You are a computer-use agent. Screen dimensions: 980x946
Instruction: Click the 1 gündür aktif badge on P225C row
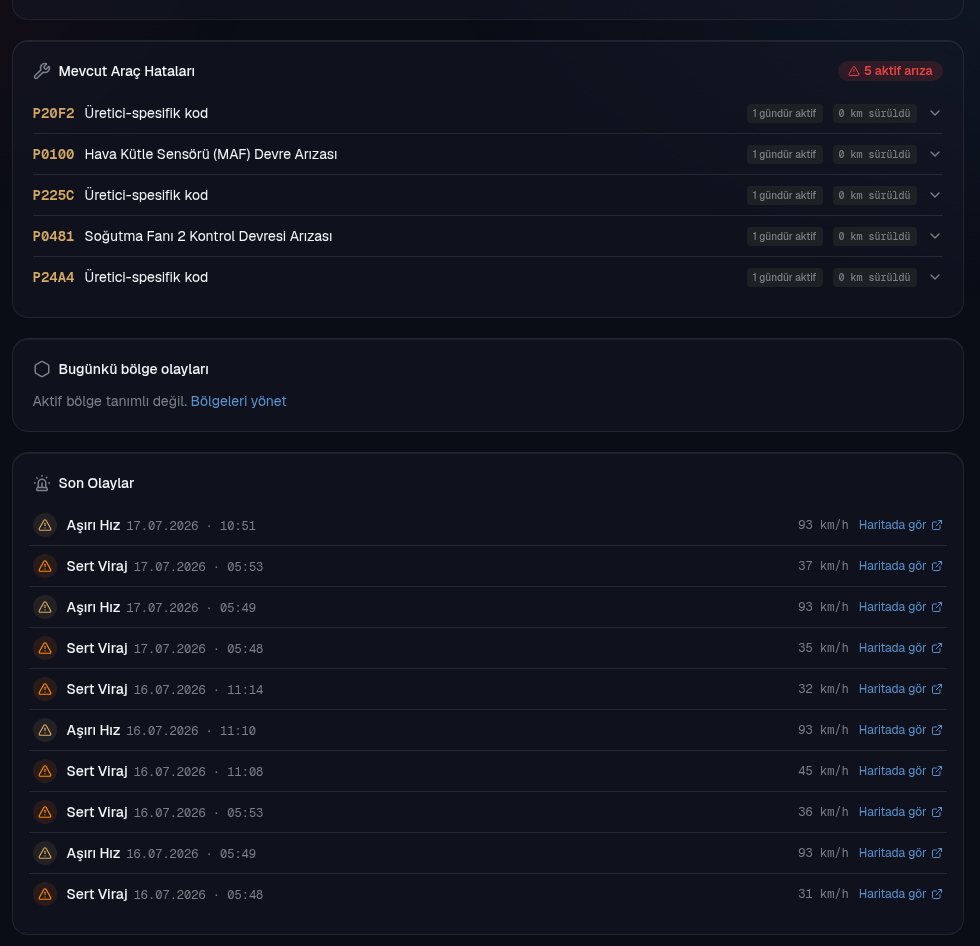click(x=784, y=195)
